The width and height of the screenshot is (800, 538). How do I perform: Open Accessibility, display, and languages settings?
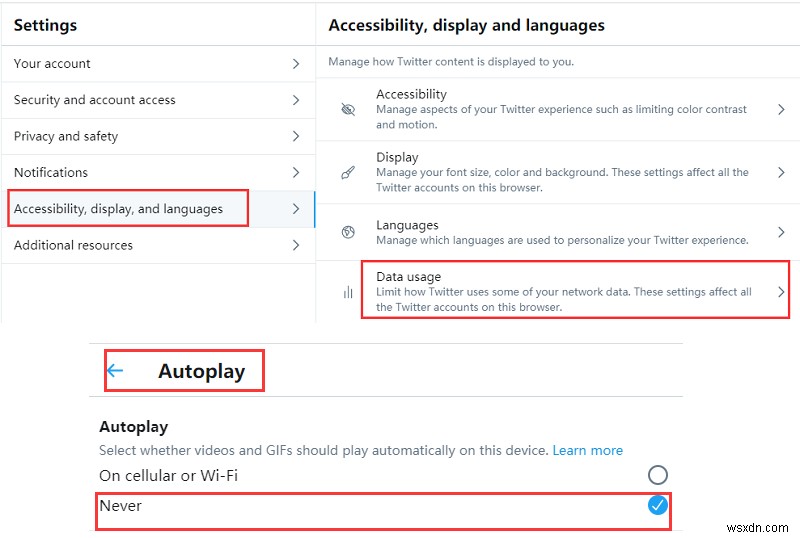118,209
